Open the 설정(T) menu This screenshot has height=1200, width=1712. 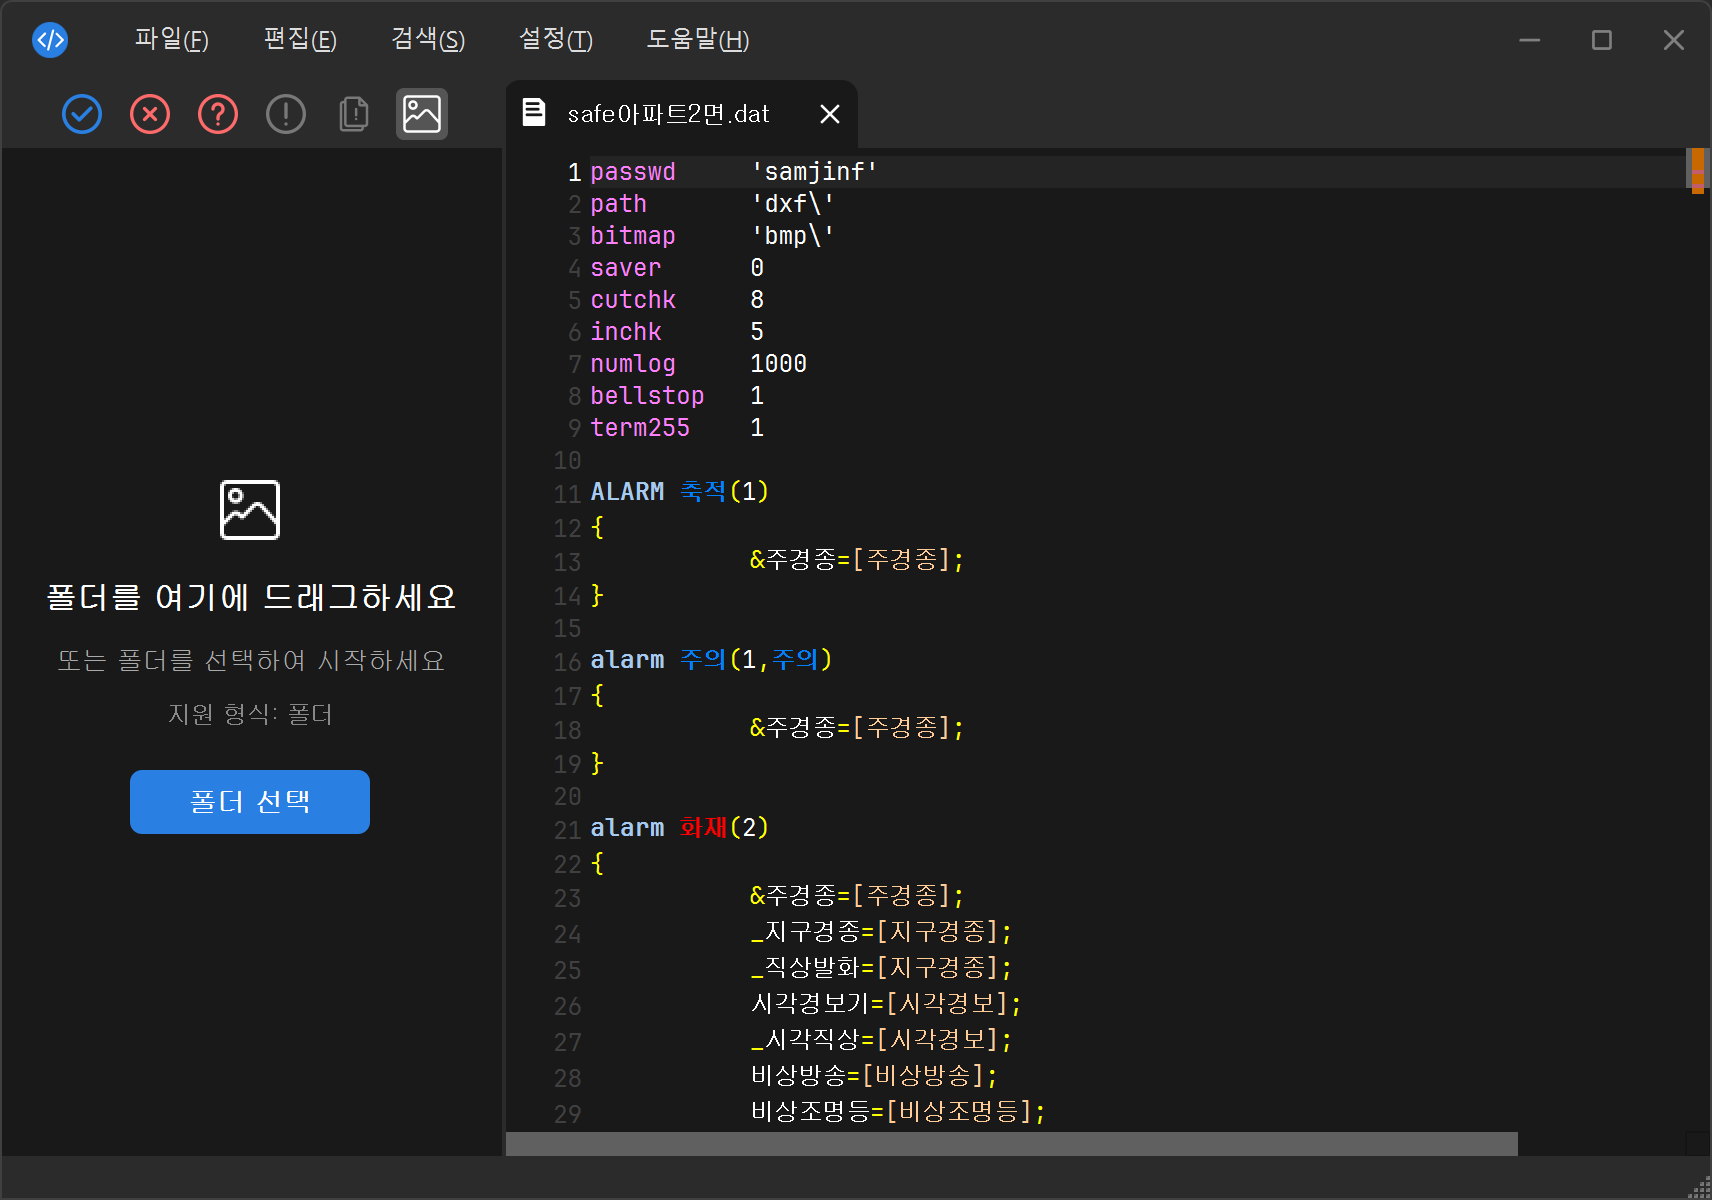coord(555,40)
